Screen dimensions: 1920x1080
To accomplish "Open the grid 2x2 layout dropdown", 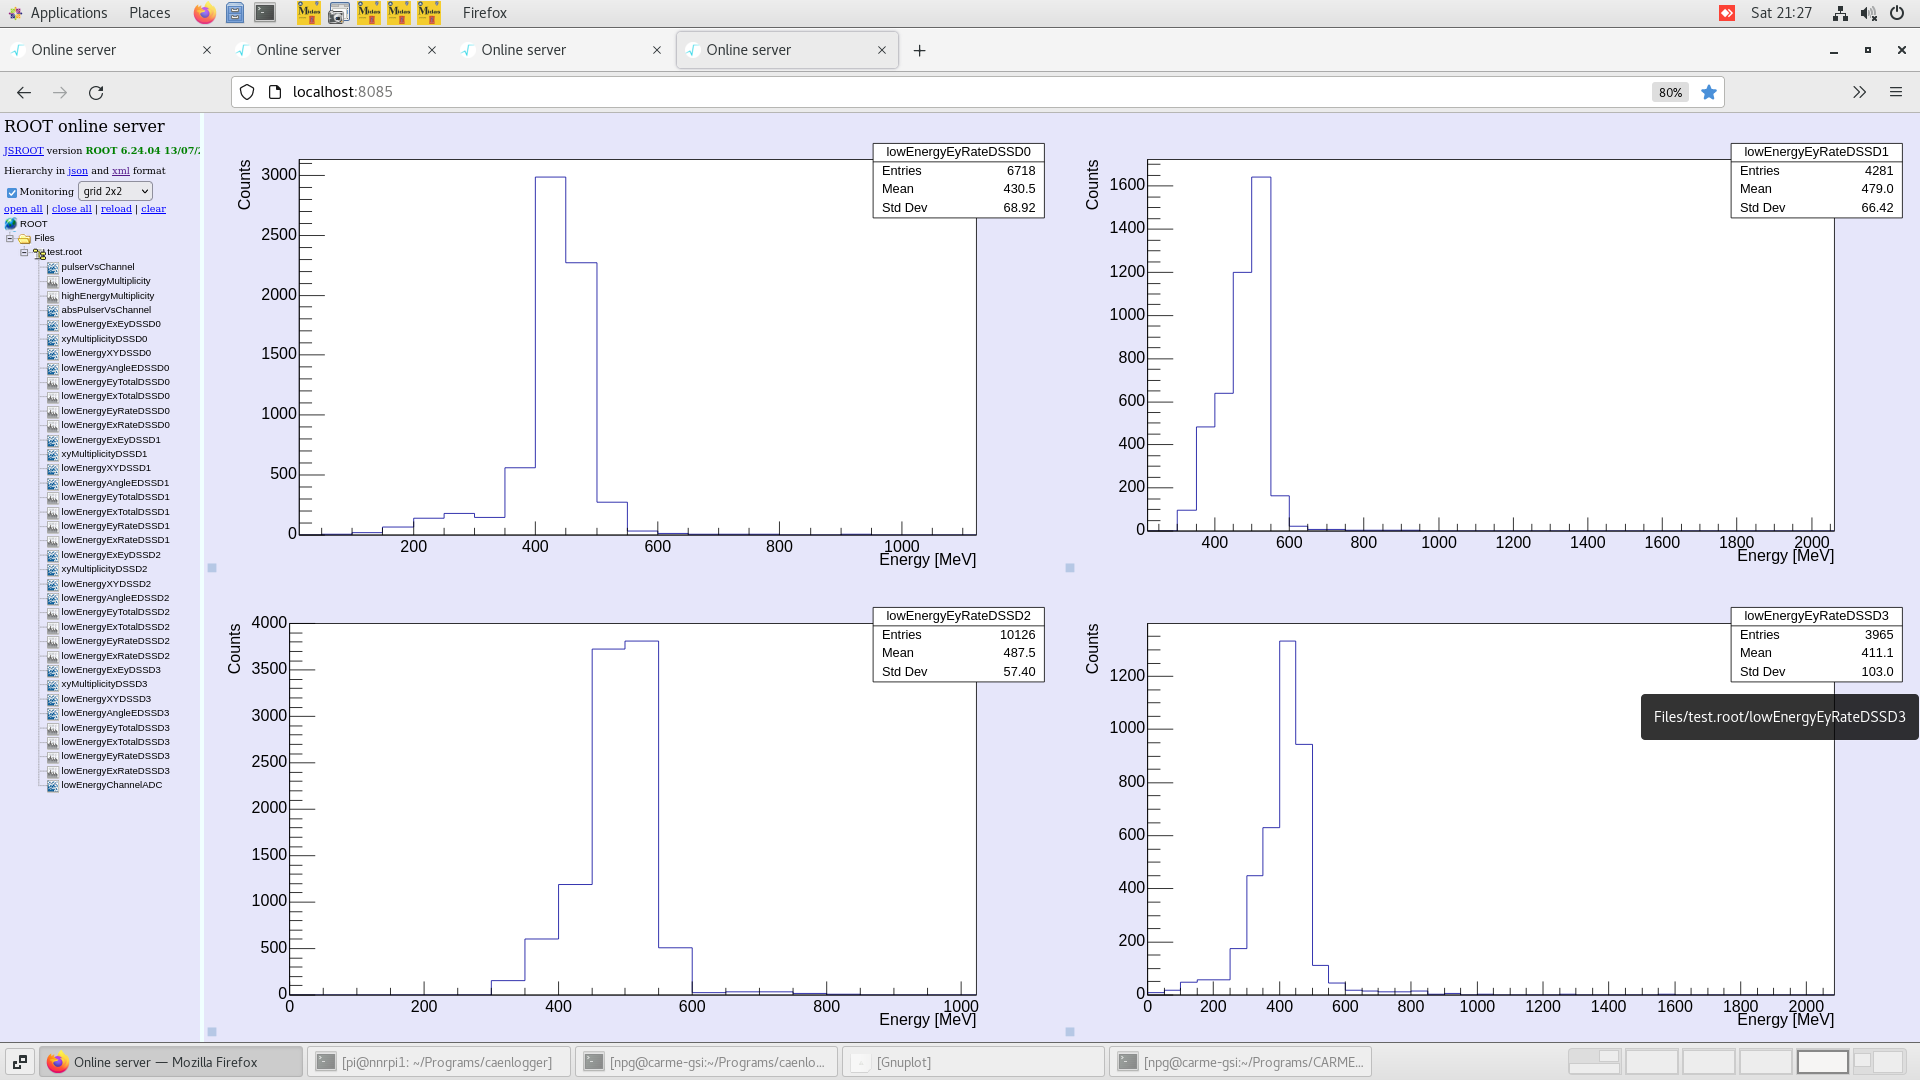I will tap(115, 191).
